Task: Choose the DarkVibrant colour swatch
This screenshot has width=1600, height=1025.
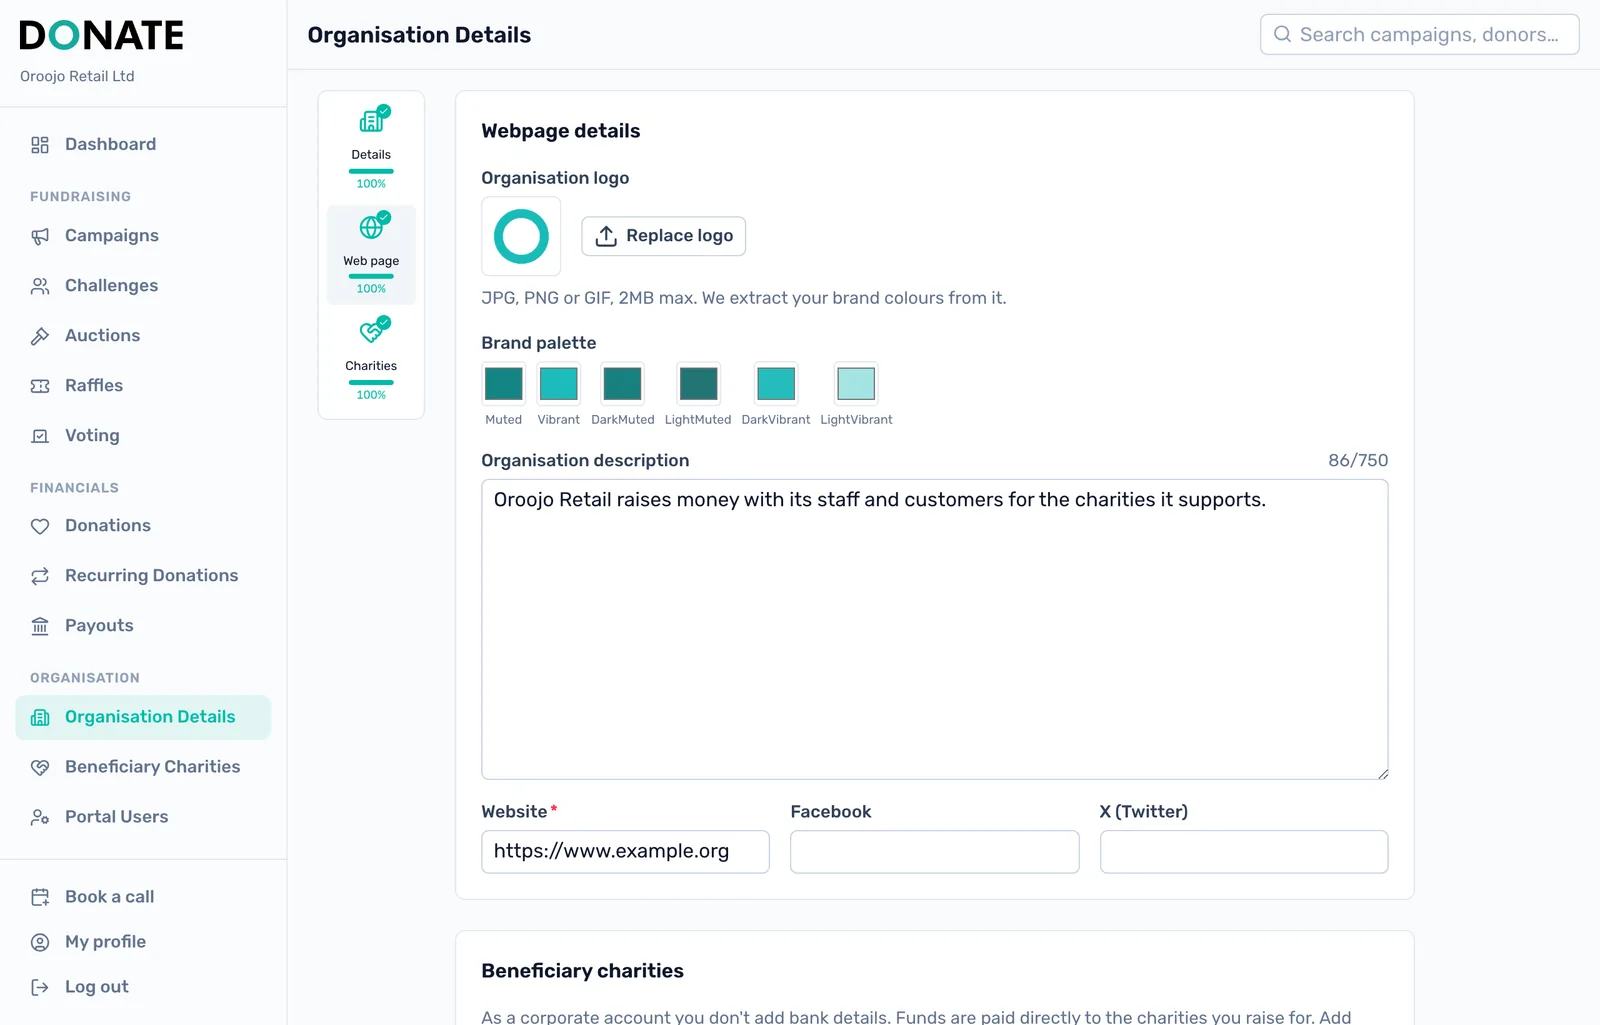Action: coord(776,383)
